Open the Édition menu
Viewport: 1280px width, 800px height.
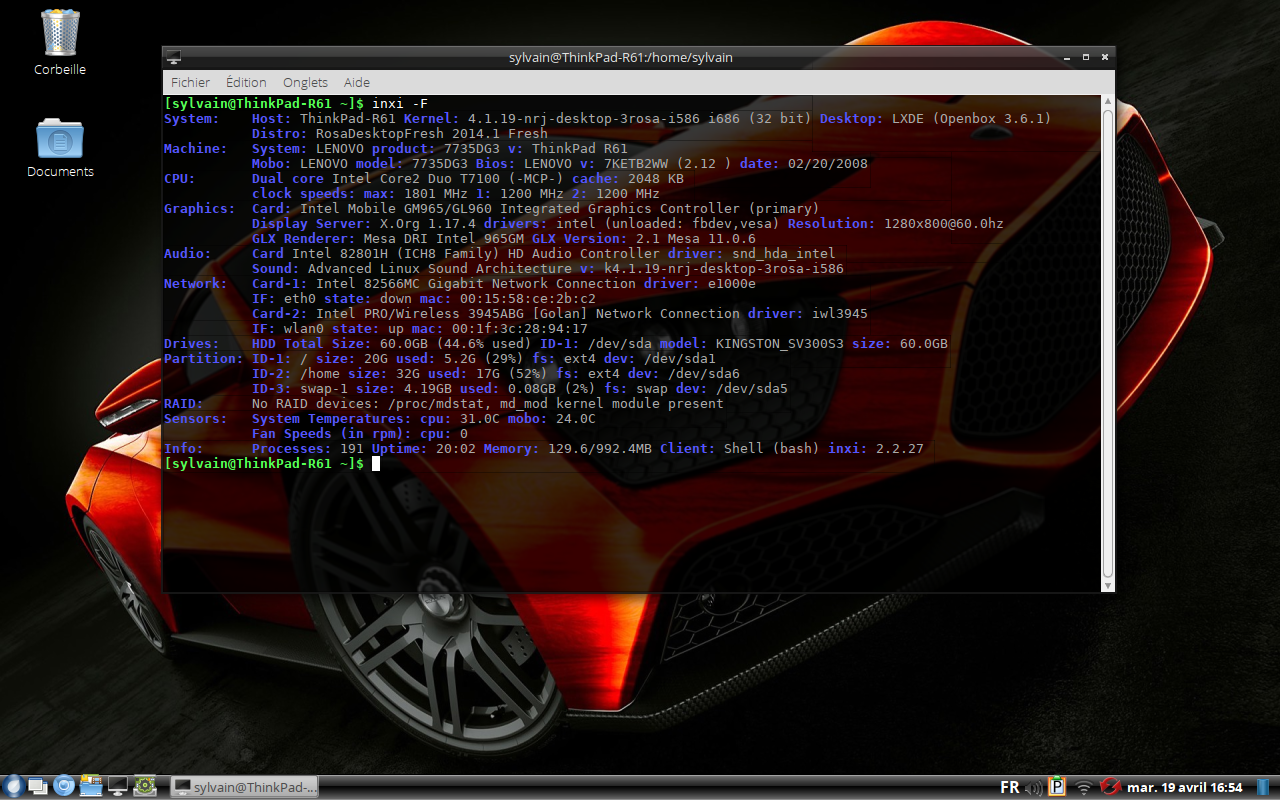click(x=246, y=83)
